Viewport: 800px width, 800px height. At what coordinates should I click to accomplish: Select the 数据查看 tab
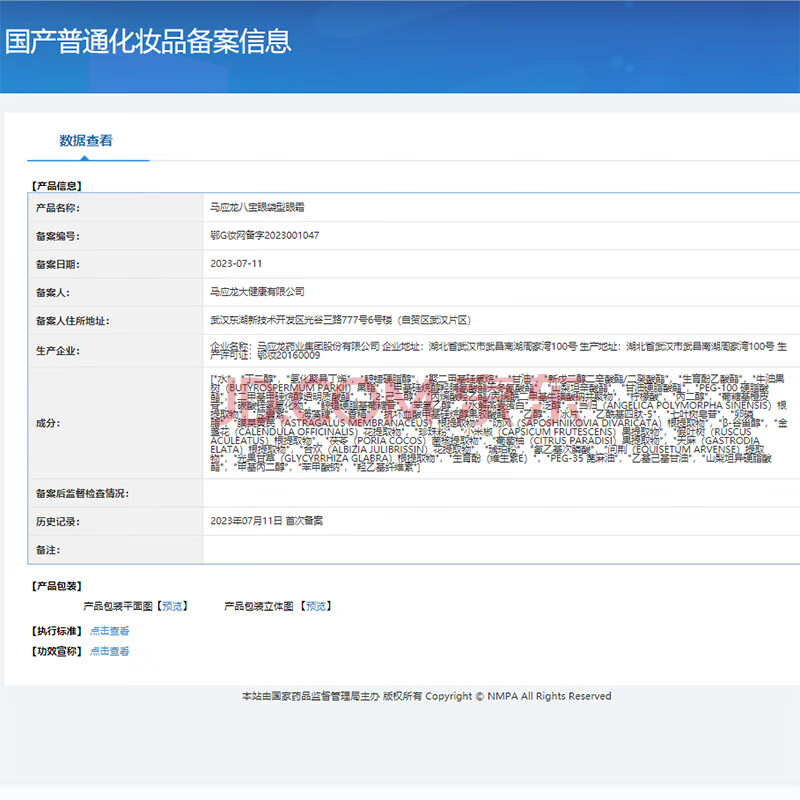coord(86,141)
